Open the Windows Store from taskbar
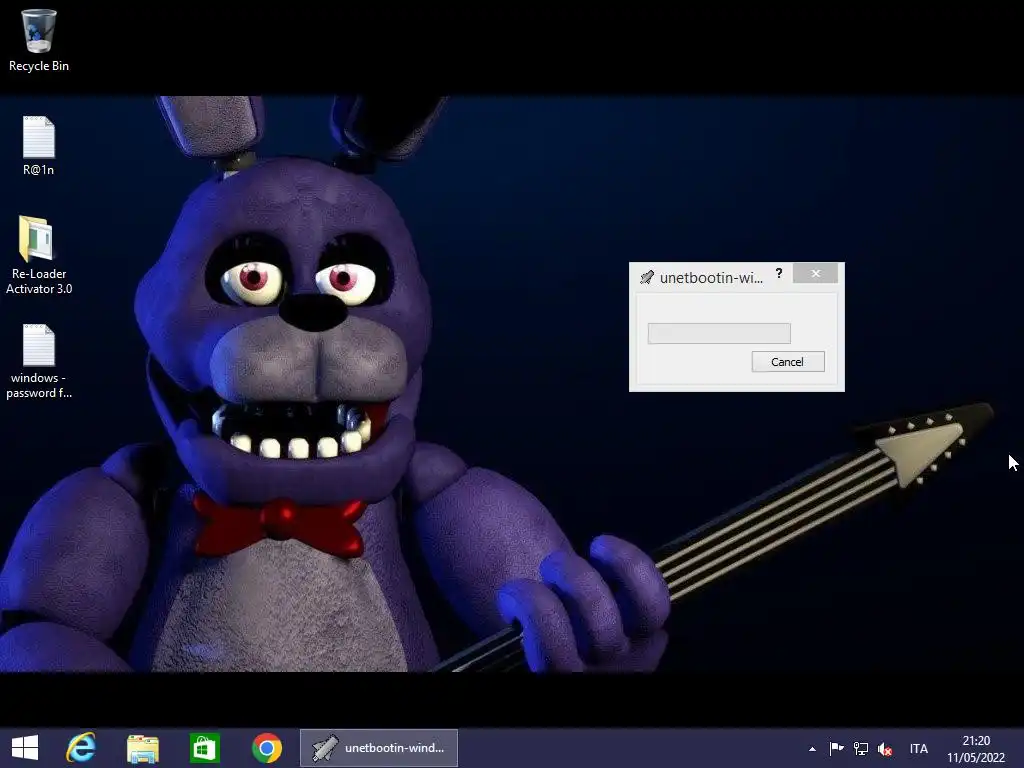The width and height of the screenshot is (1024, 768). click(204, 748)
